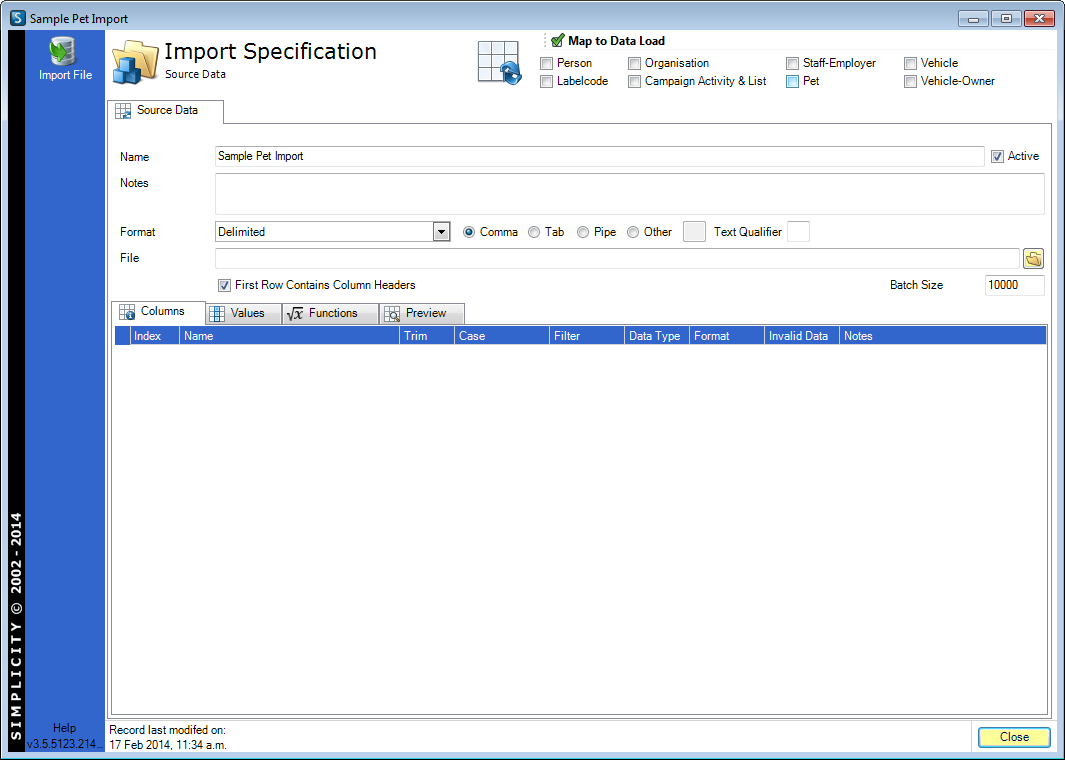1065x760 pixels.
Task: Click the Name column header in grid
Action: pyautogui.click(x=289, y=336)
